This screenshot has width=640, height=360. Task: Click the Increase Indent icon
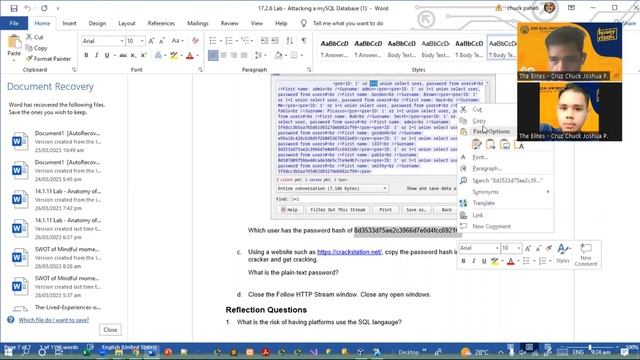click(x=275, y=41)
